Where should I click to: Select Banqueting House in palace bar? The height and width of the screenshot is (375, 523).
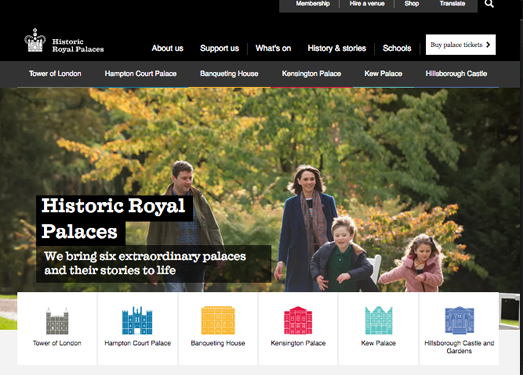pyautogui.click(x=229, y=74)
